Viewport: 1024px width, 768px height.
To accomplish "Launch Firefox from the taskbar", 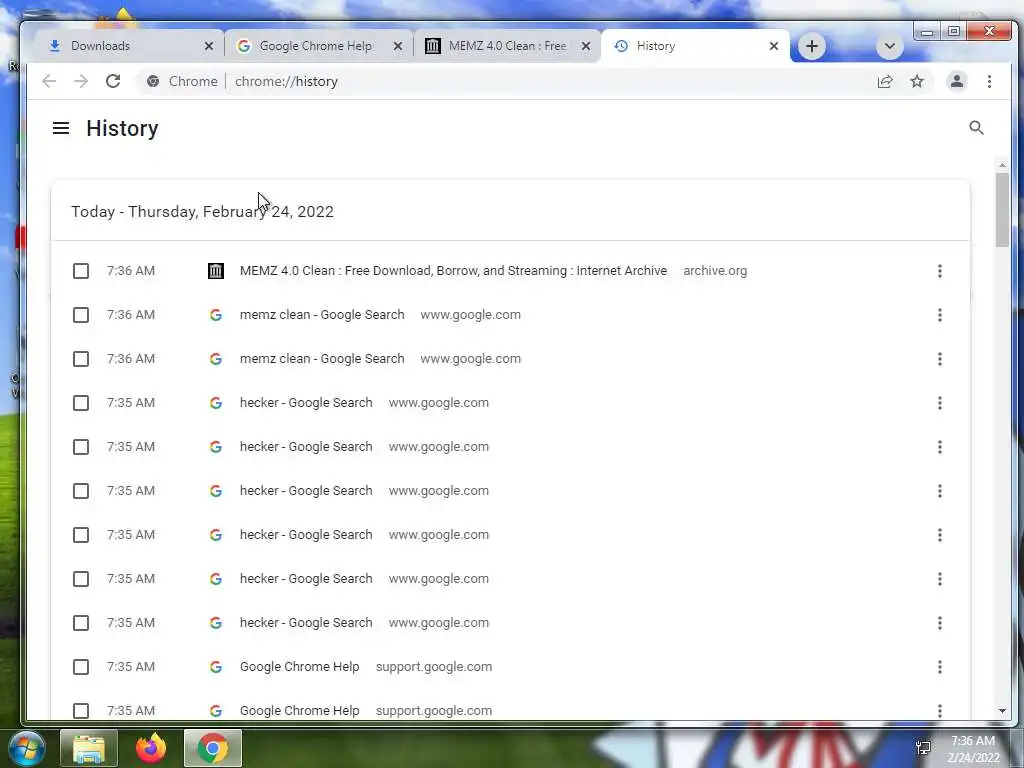I will click(151, 748).
